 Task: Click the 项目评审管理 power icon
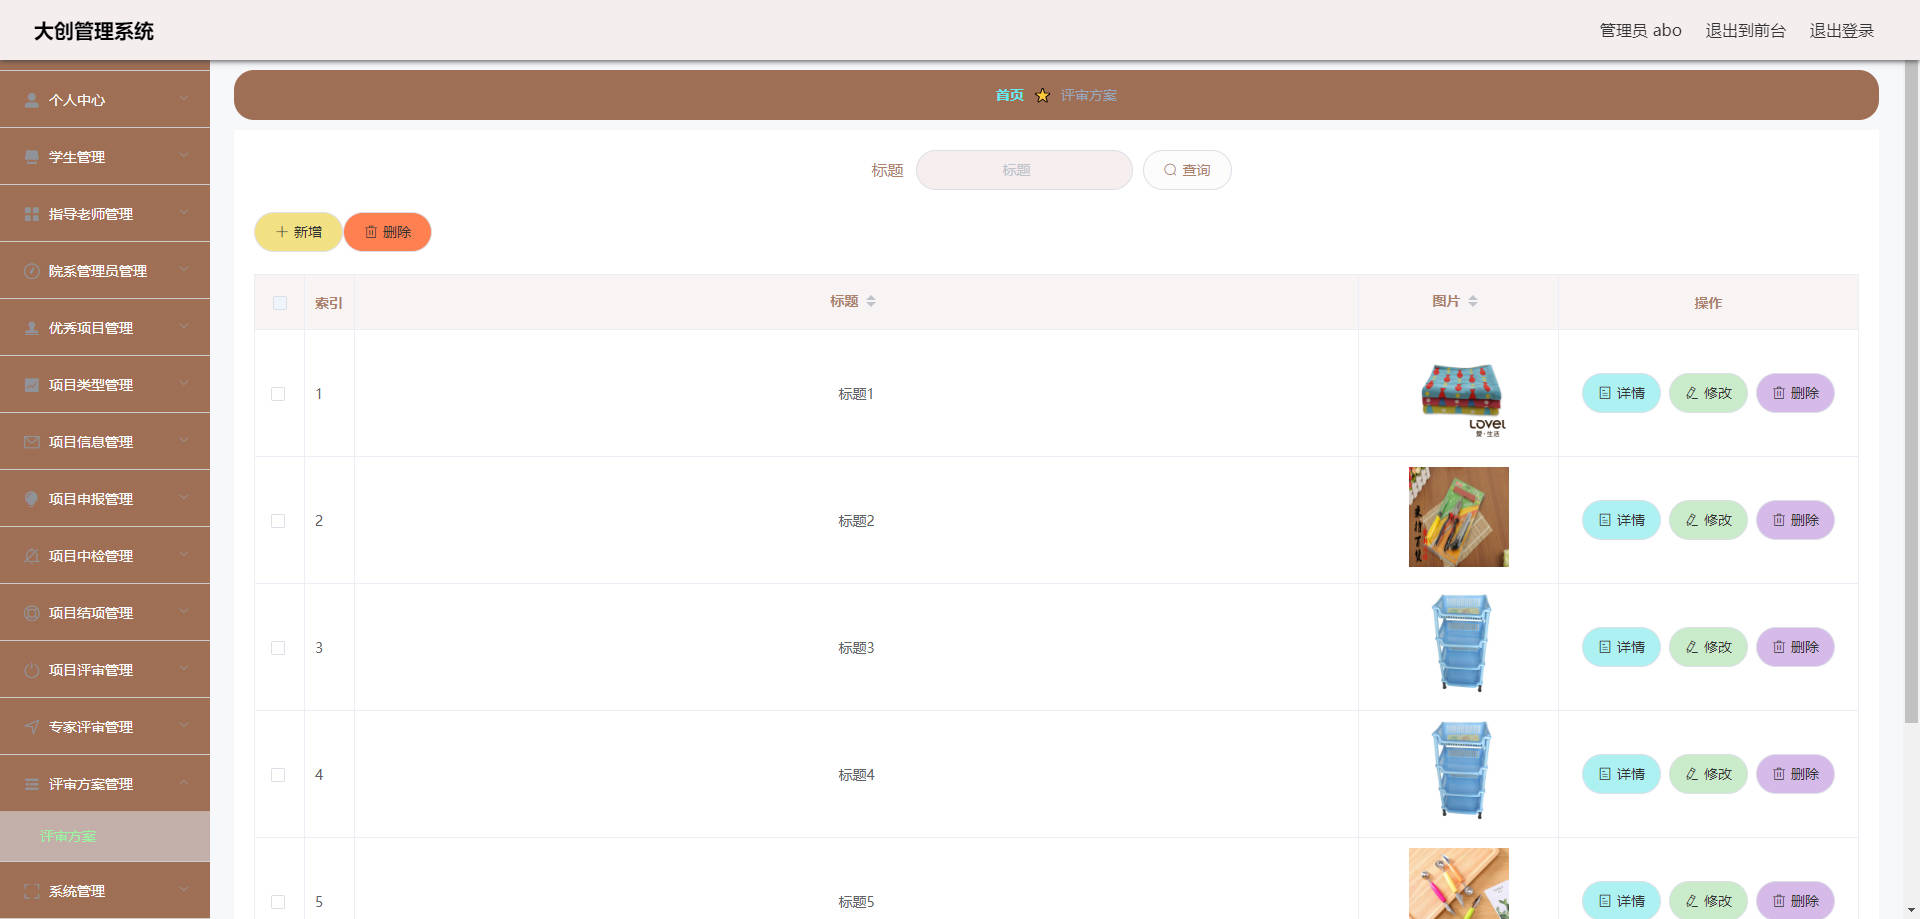[32, 670]
